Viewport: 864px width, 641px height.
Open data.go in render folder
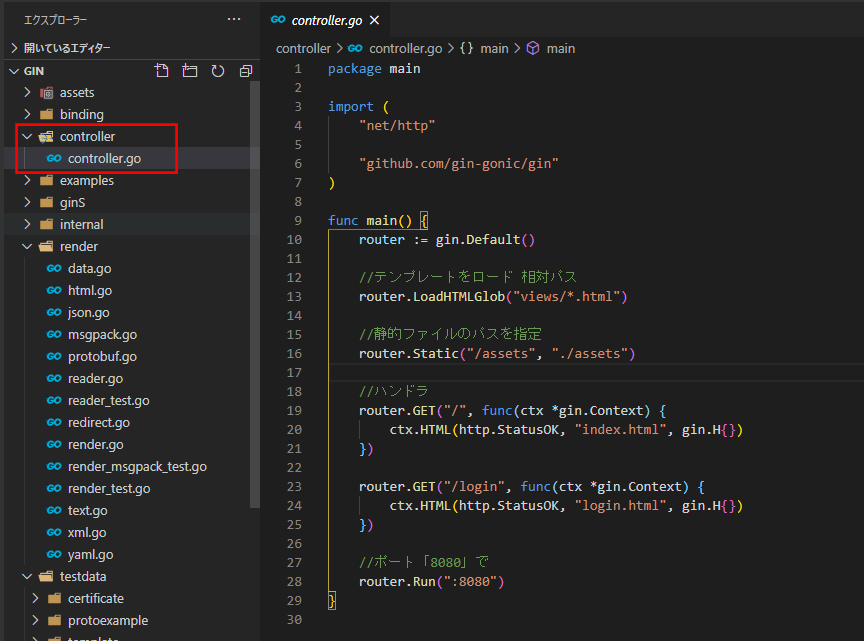(x=89, y=268)
